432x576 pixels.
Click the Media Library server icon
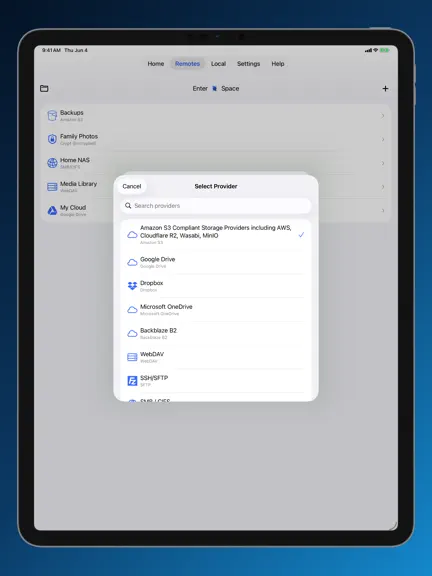point(52,187)
